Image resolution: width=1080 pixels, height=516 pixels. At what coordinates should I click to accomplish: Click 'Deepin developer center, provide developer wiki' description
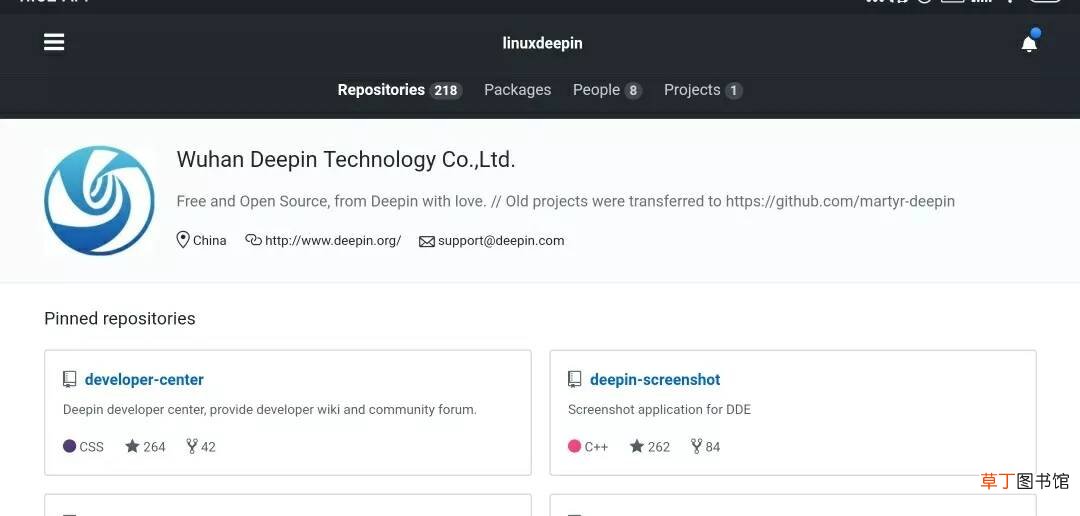(270, 409)
